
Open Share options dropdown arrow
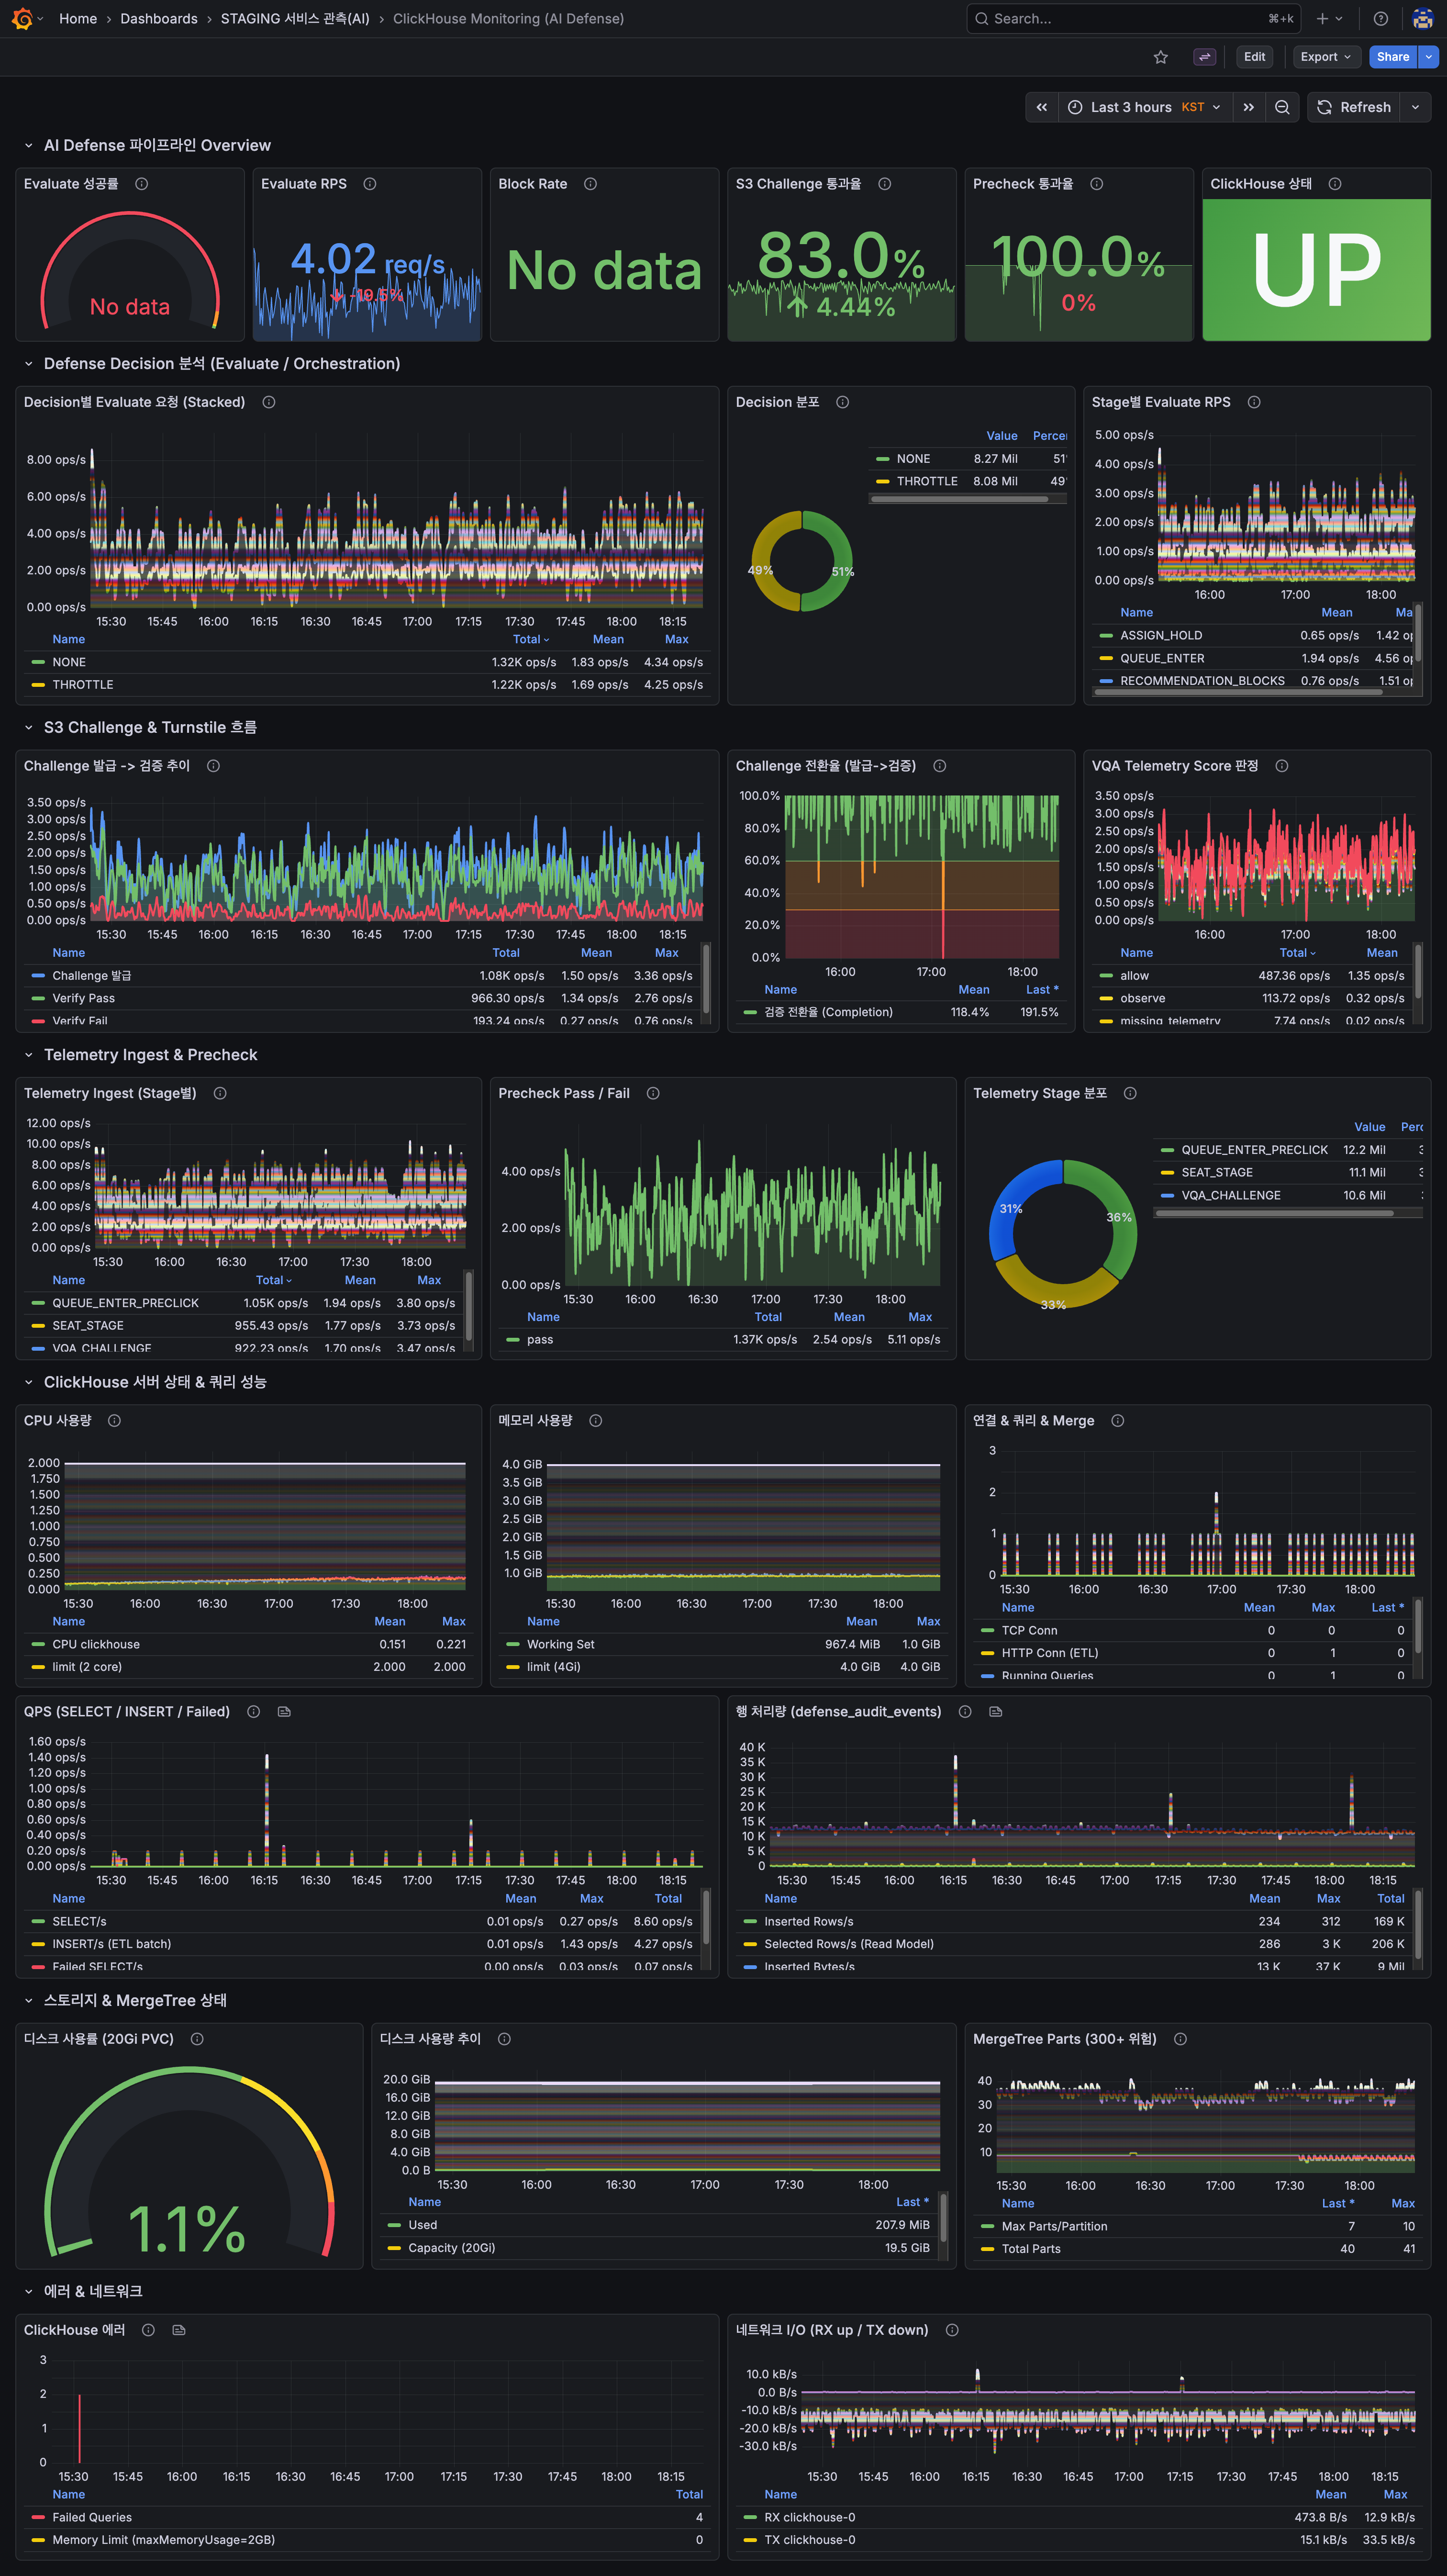coord(1428,57)
